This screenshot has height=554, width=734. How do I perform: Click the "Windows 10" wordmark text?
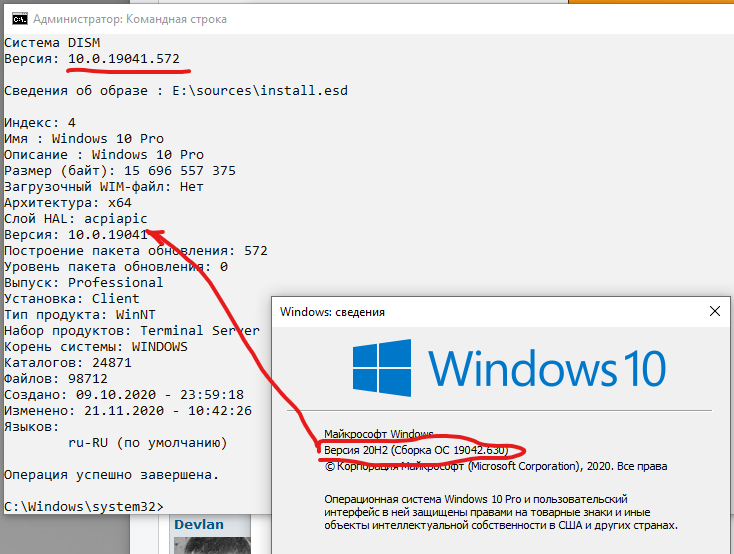(548, 368)
